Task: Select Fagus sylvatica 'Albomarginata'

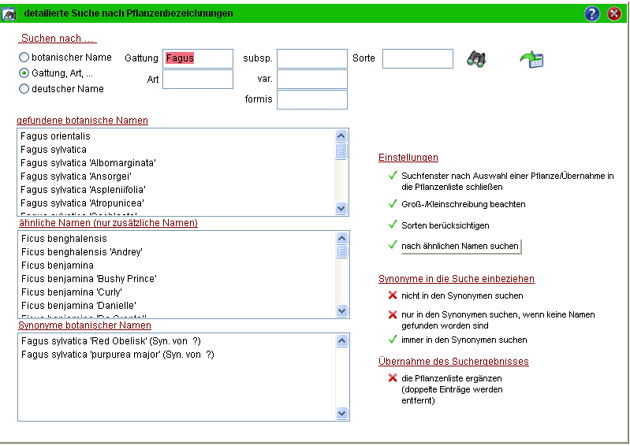Action: click(88, 163)
